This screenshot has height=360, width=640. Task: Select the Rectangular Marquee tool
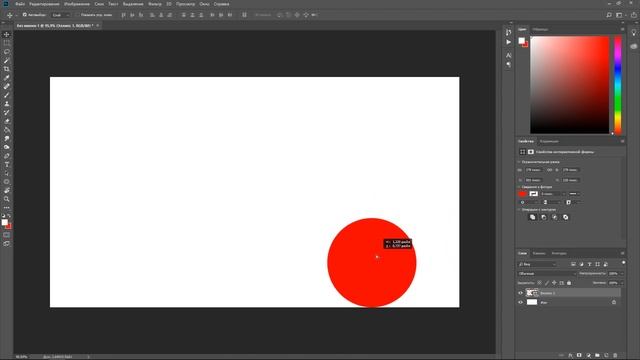(x=7, y=43)
